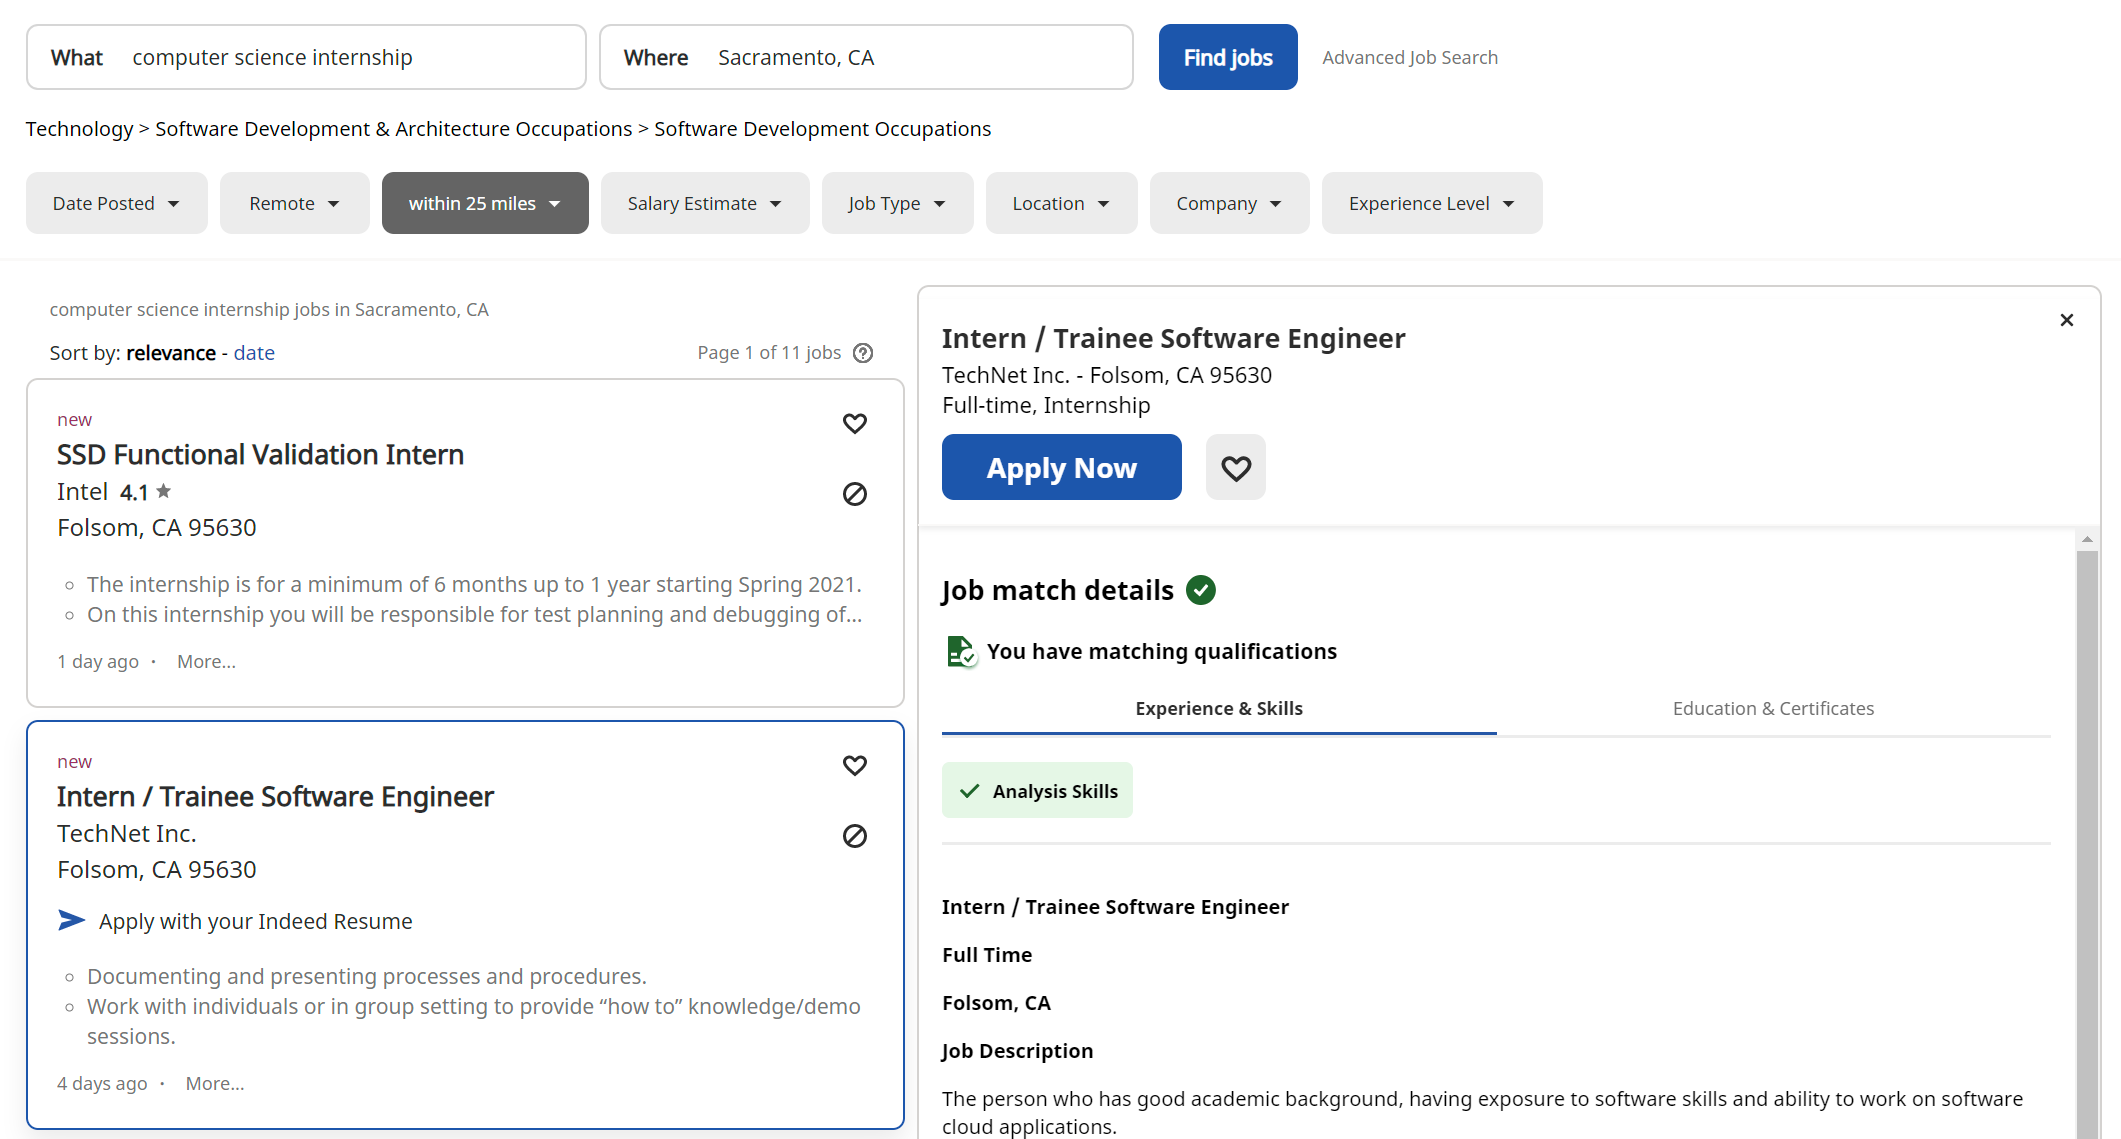Click the green job match checkmark icon
Image resolution: width=2121 pixels, height=1139 pixels.
[x=1200, y=590]
